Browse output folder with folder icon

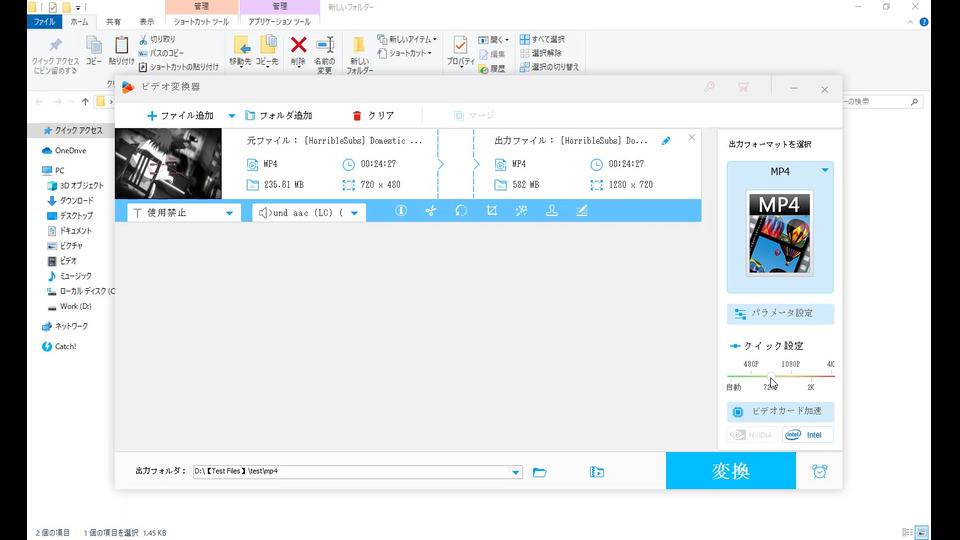[540, 472]
